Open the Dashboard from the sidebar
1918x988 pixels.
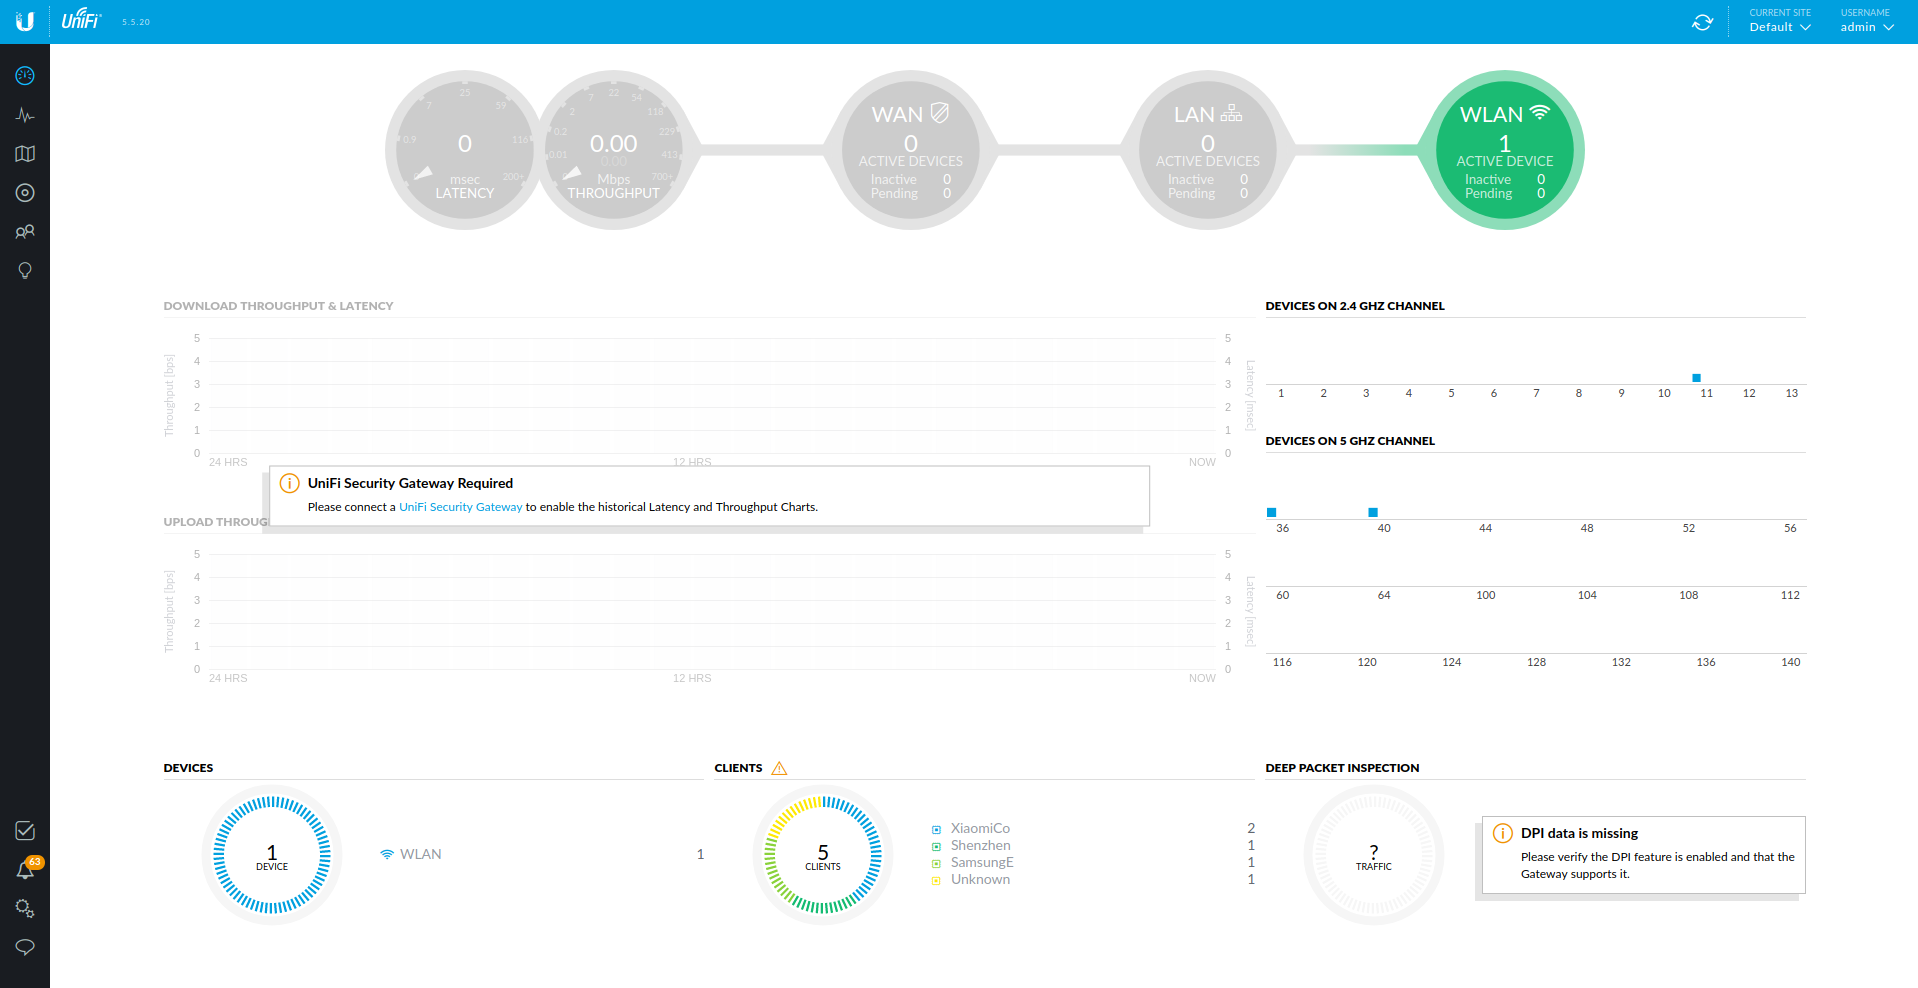[25, 76]
